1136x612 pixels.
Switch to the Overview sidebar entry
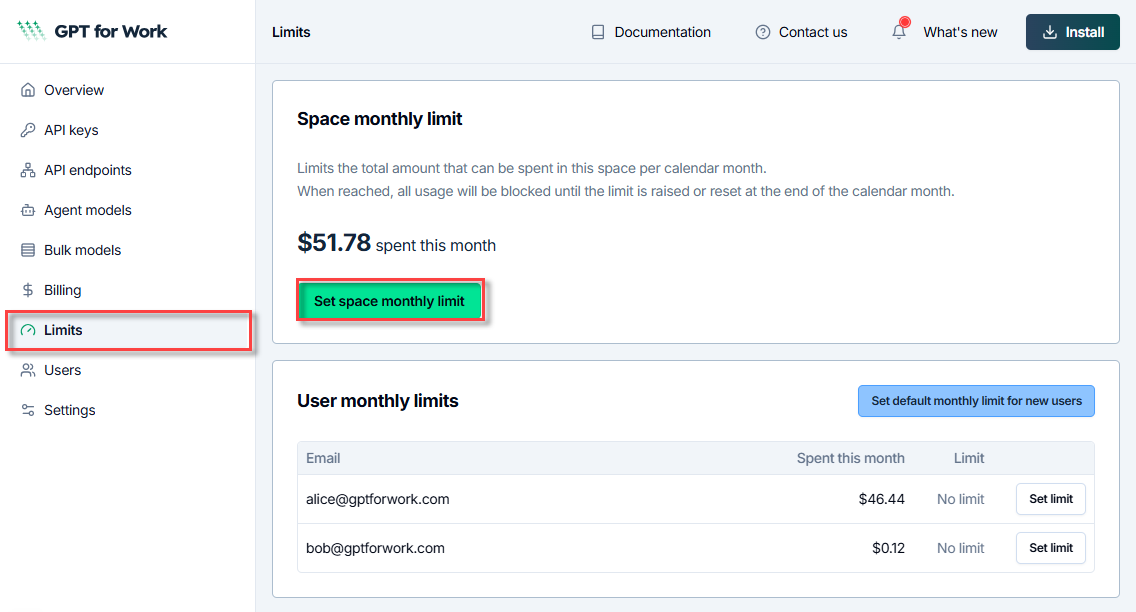pos(72,90)
